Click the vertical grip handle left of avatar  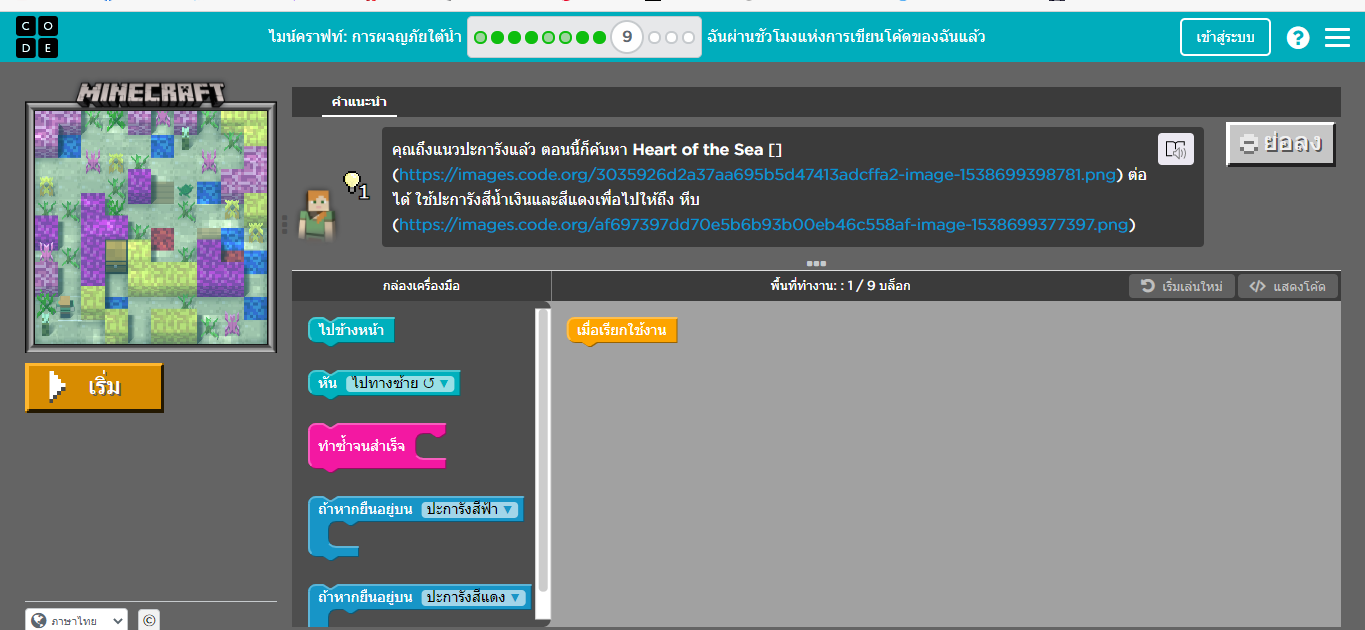point(285,224)
